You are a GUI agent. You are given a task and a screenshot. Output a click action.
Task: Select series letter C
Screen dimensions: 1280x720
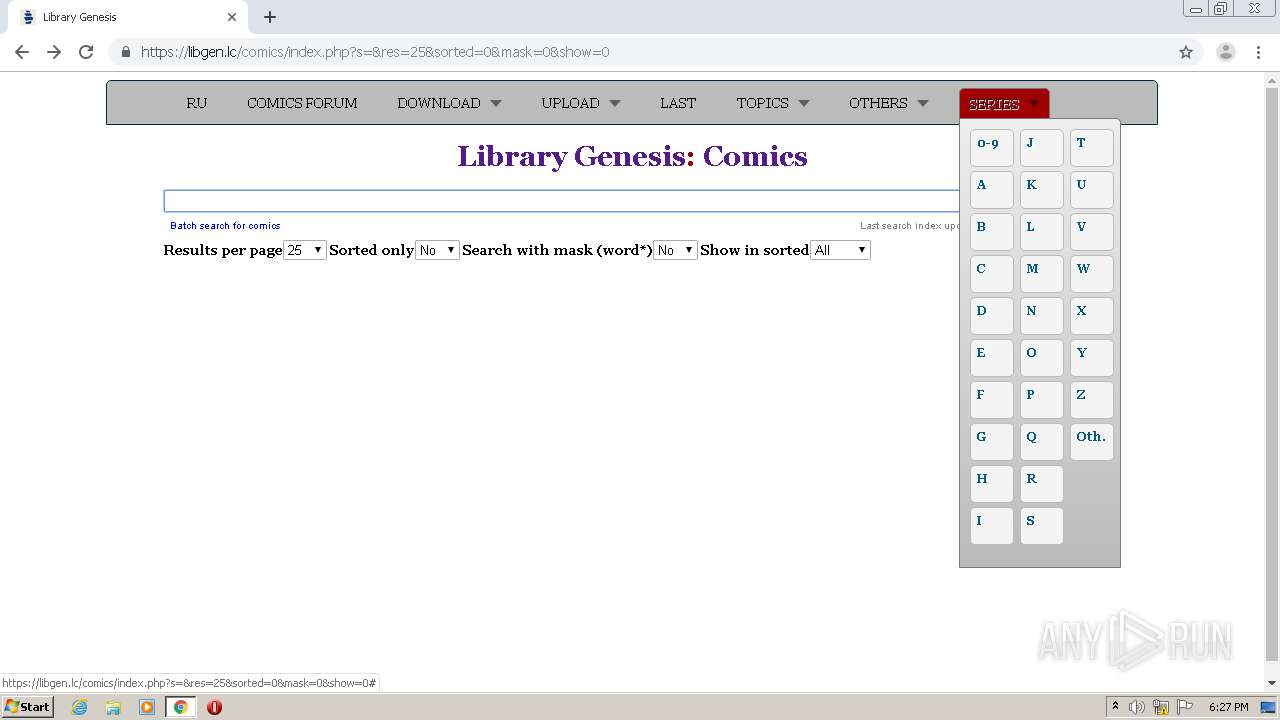point(992,274)
